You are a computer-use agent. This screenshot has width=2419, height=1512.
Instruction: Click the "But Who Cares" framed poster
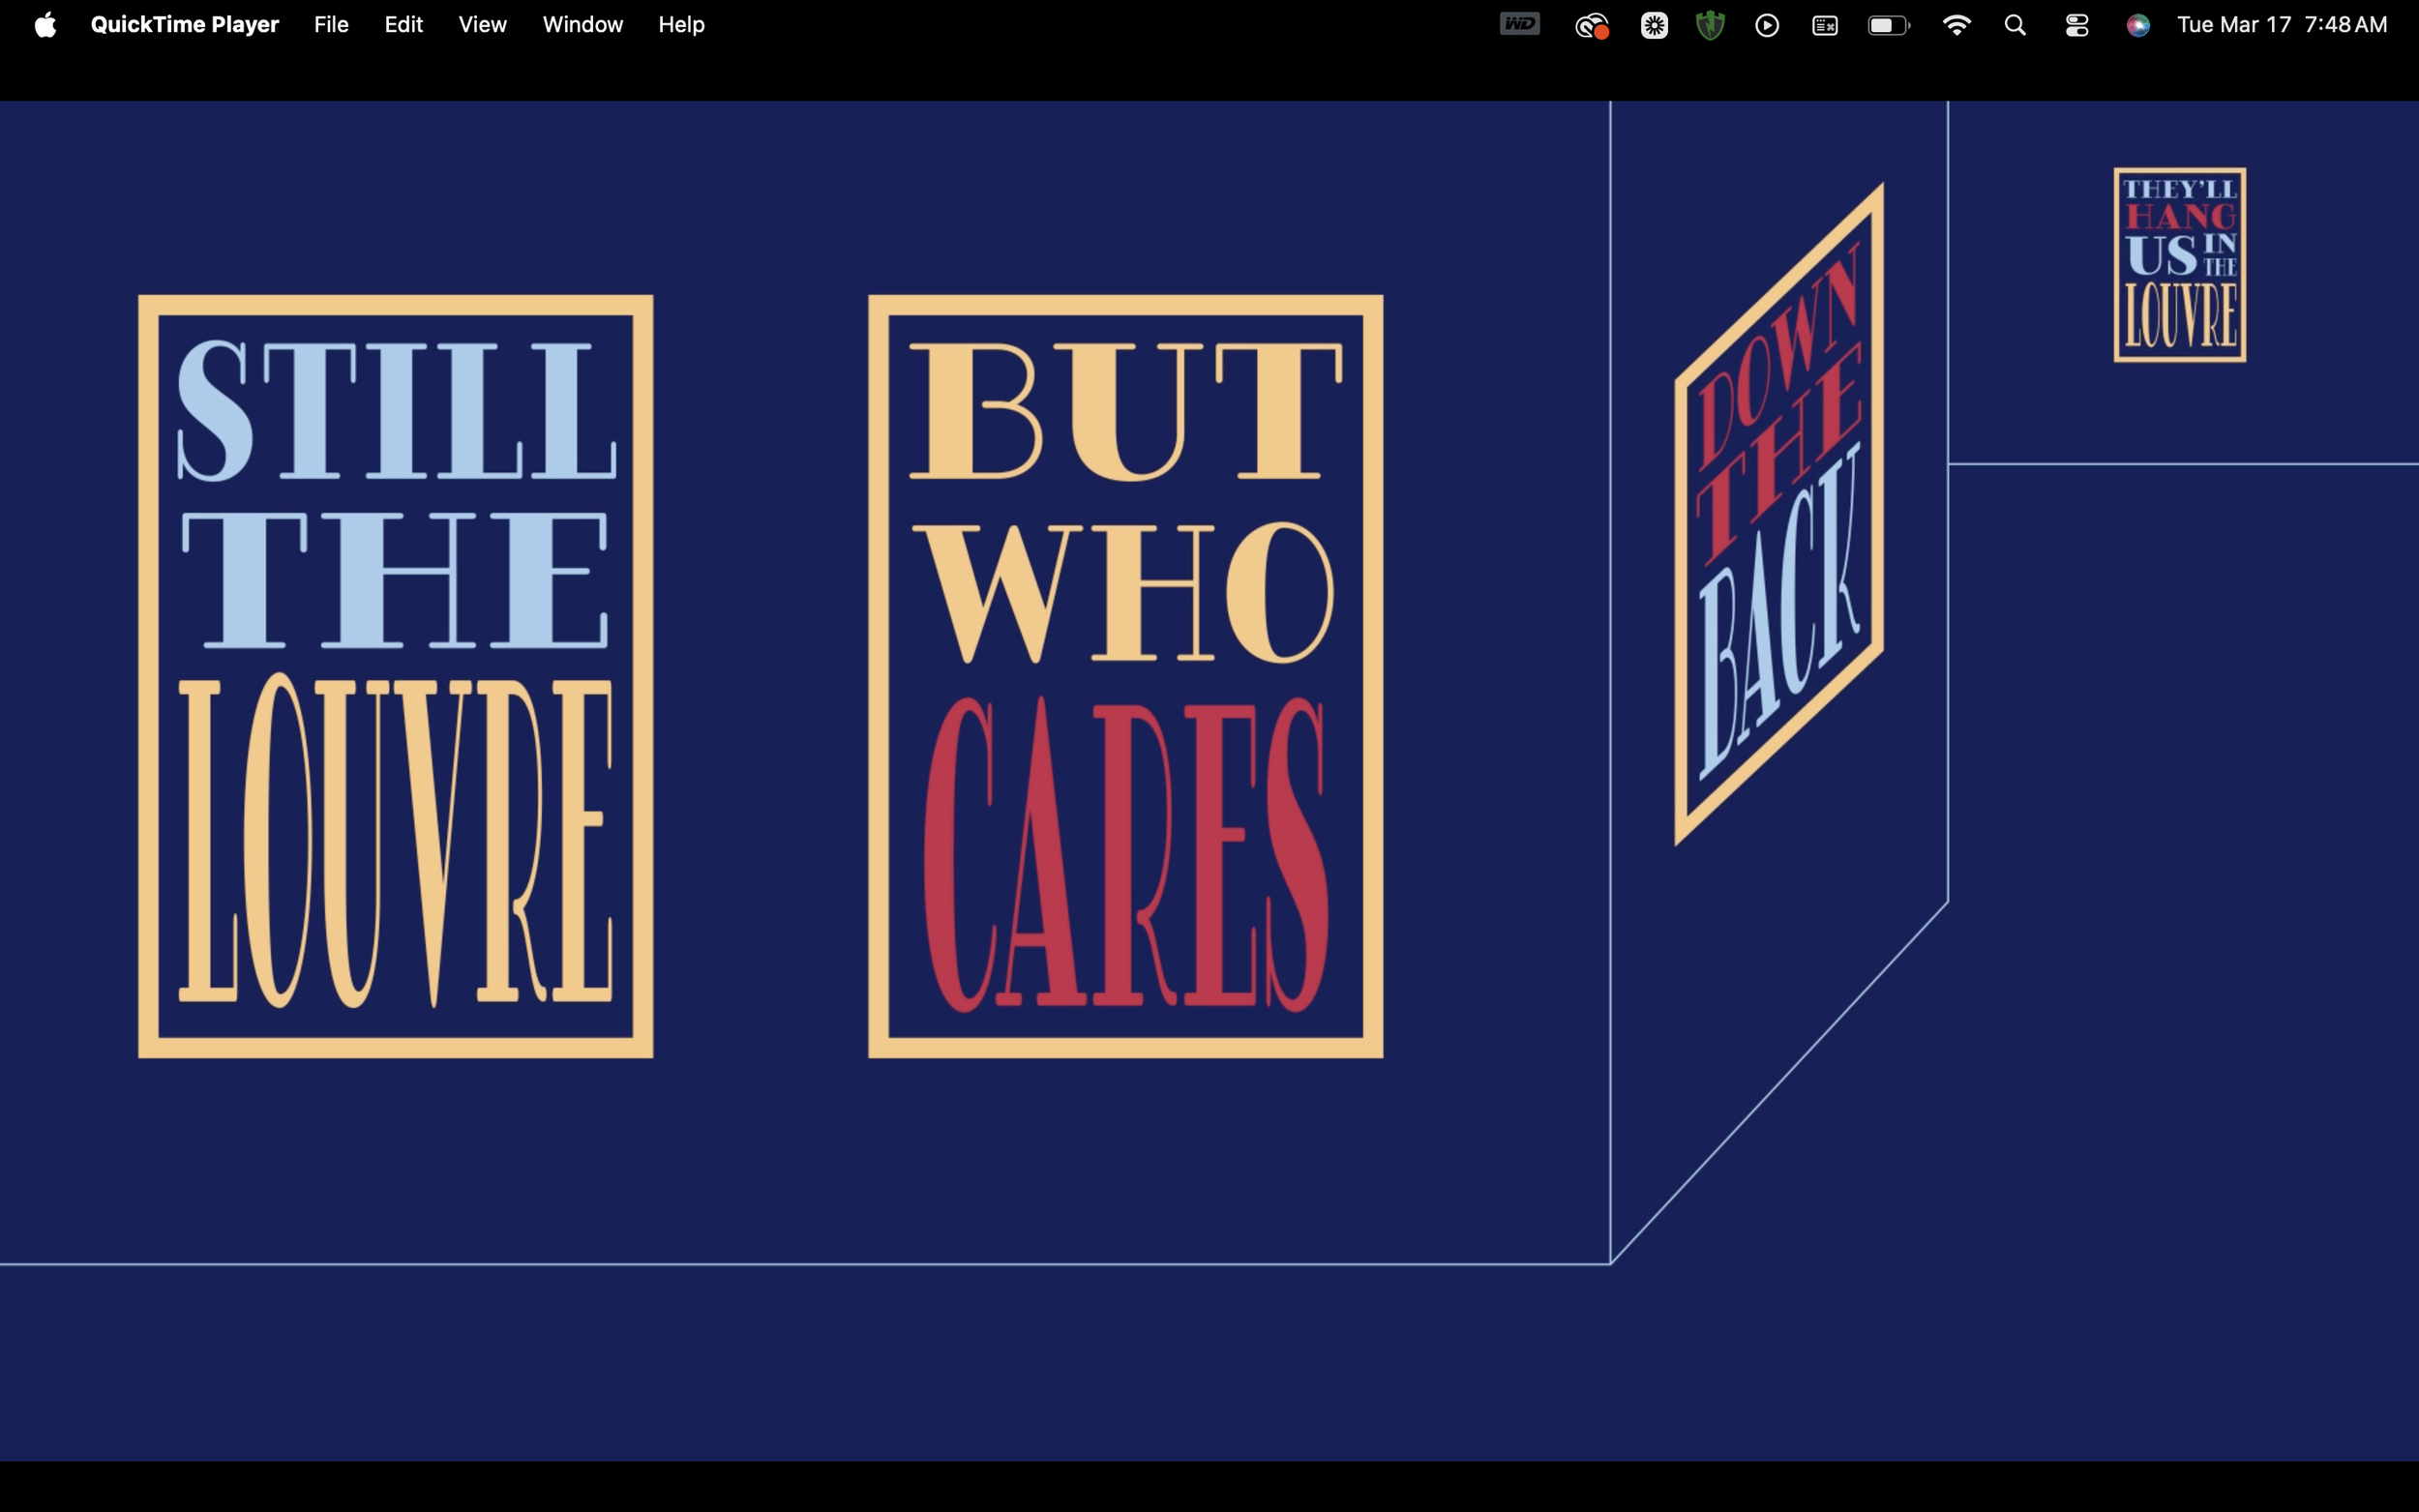click(1125, 676)
